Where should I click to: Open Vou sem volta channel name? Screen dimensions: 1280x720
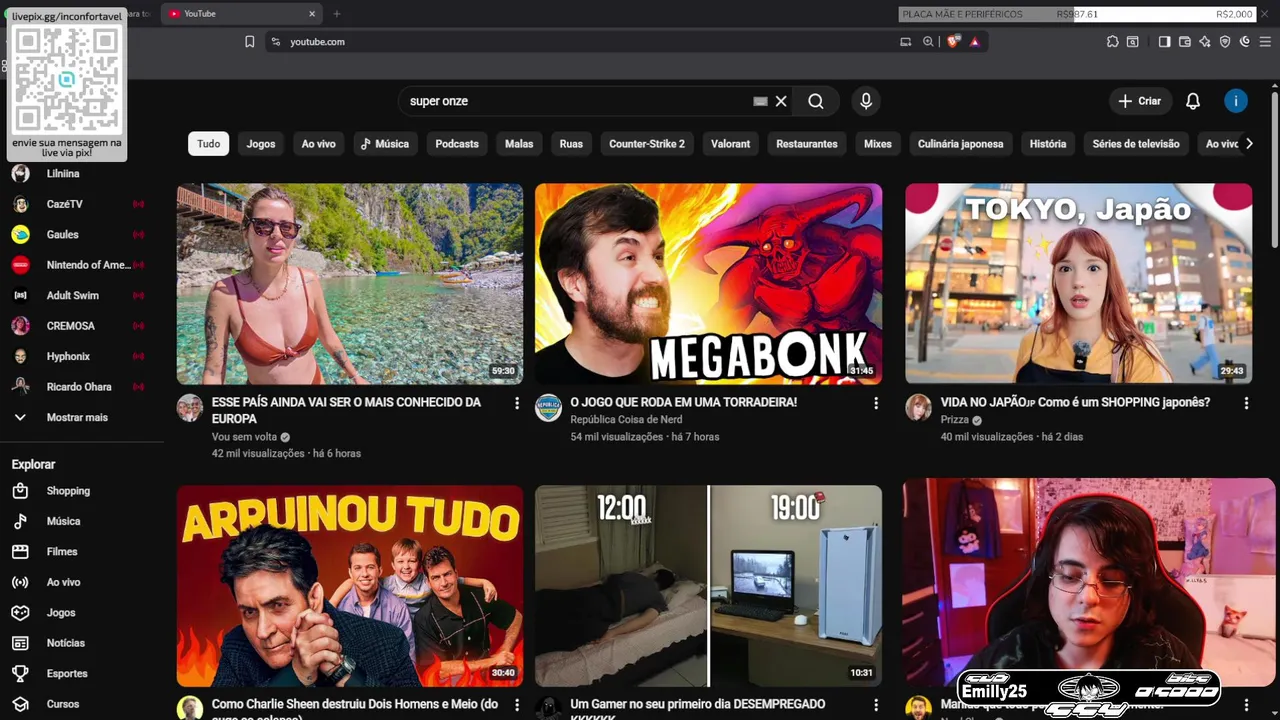(x=244, y=437)
